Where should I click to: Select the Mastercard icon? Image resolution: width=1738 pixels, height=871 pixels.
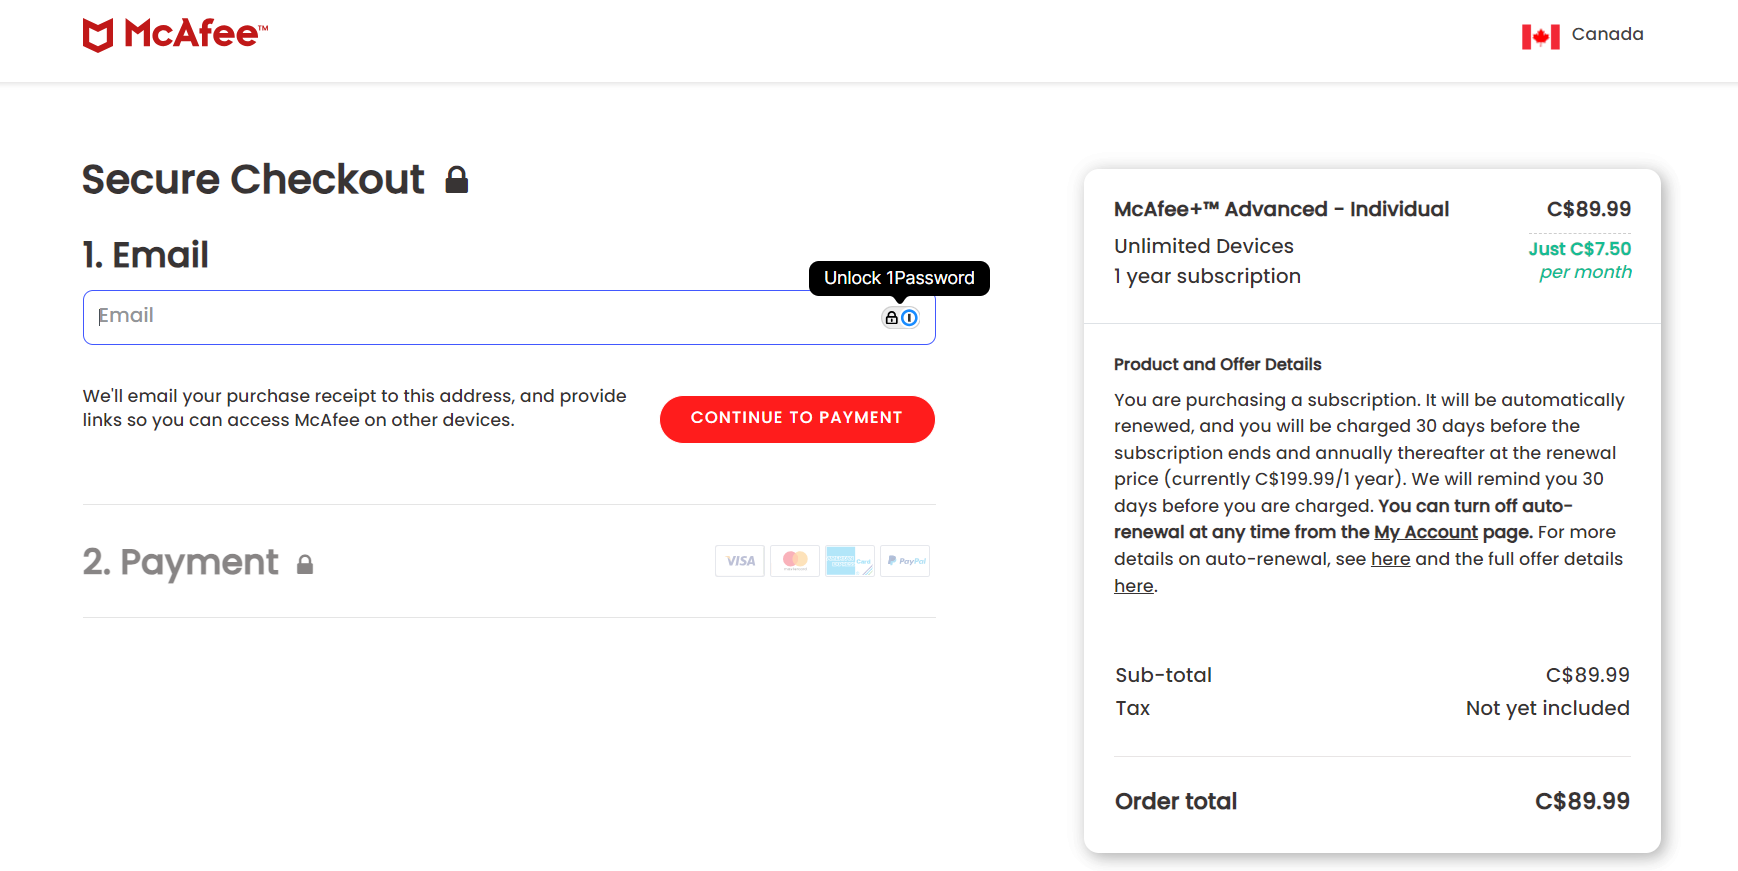click(795, 561)
